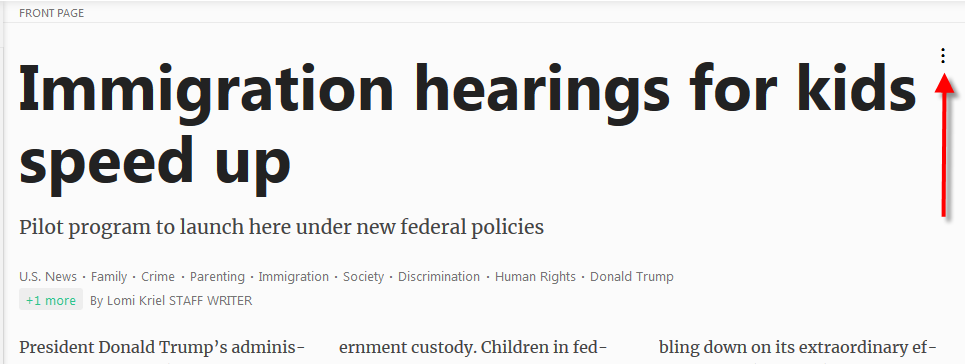Open the Immigration topic tag
The height and width of the screenshot is (364, 965).
pos(294,277)
